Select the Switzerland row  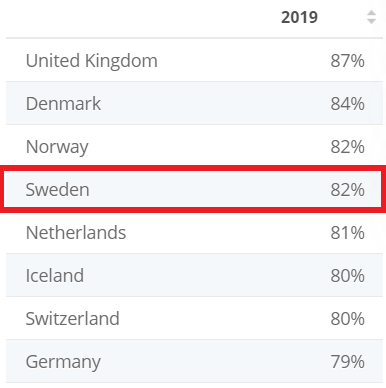tap(194, 318)
